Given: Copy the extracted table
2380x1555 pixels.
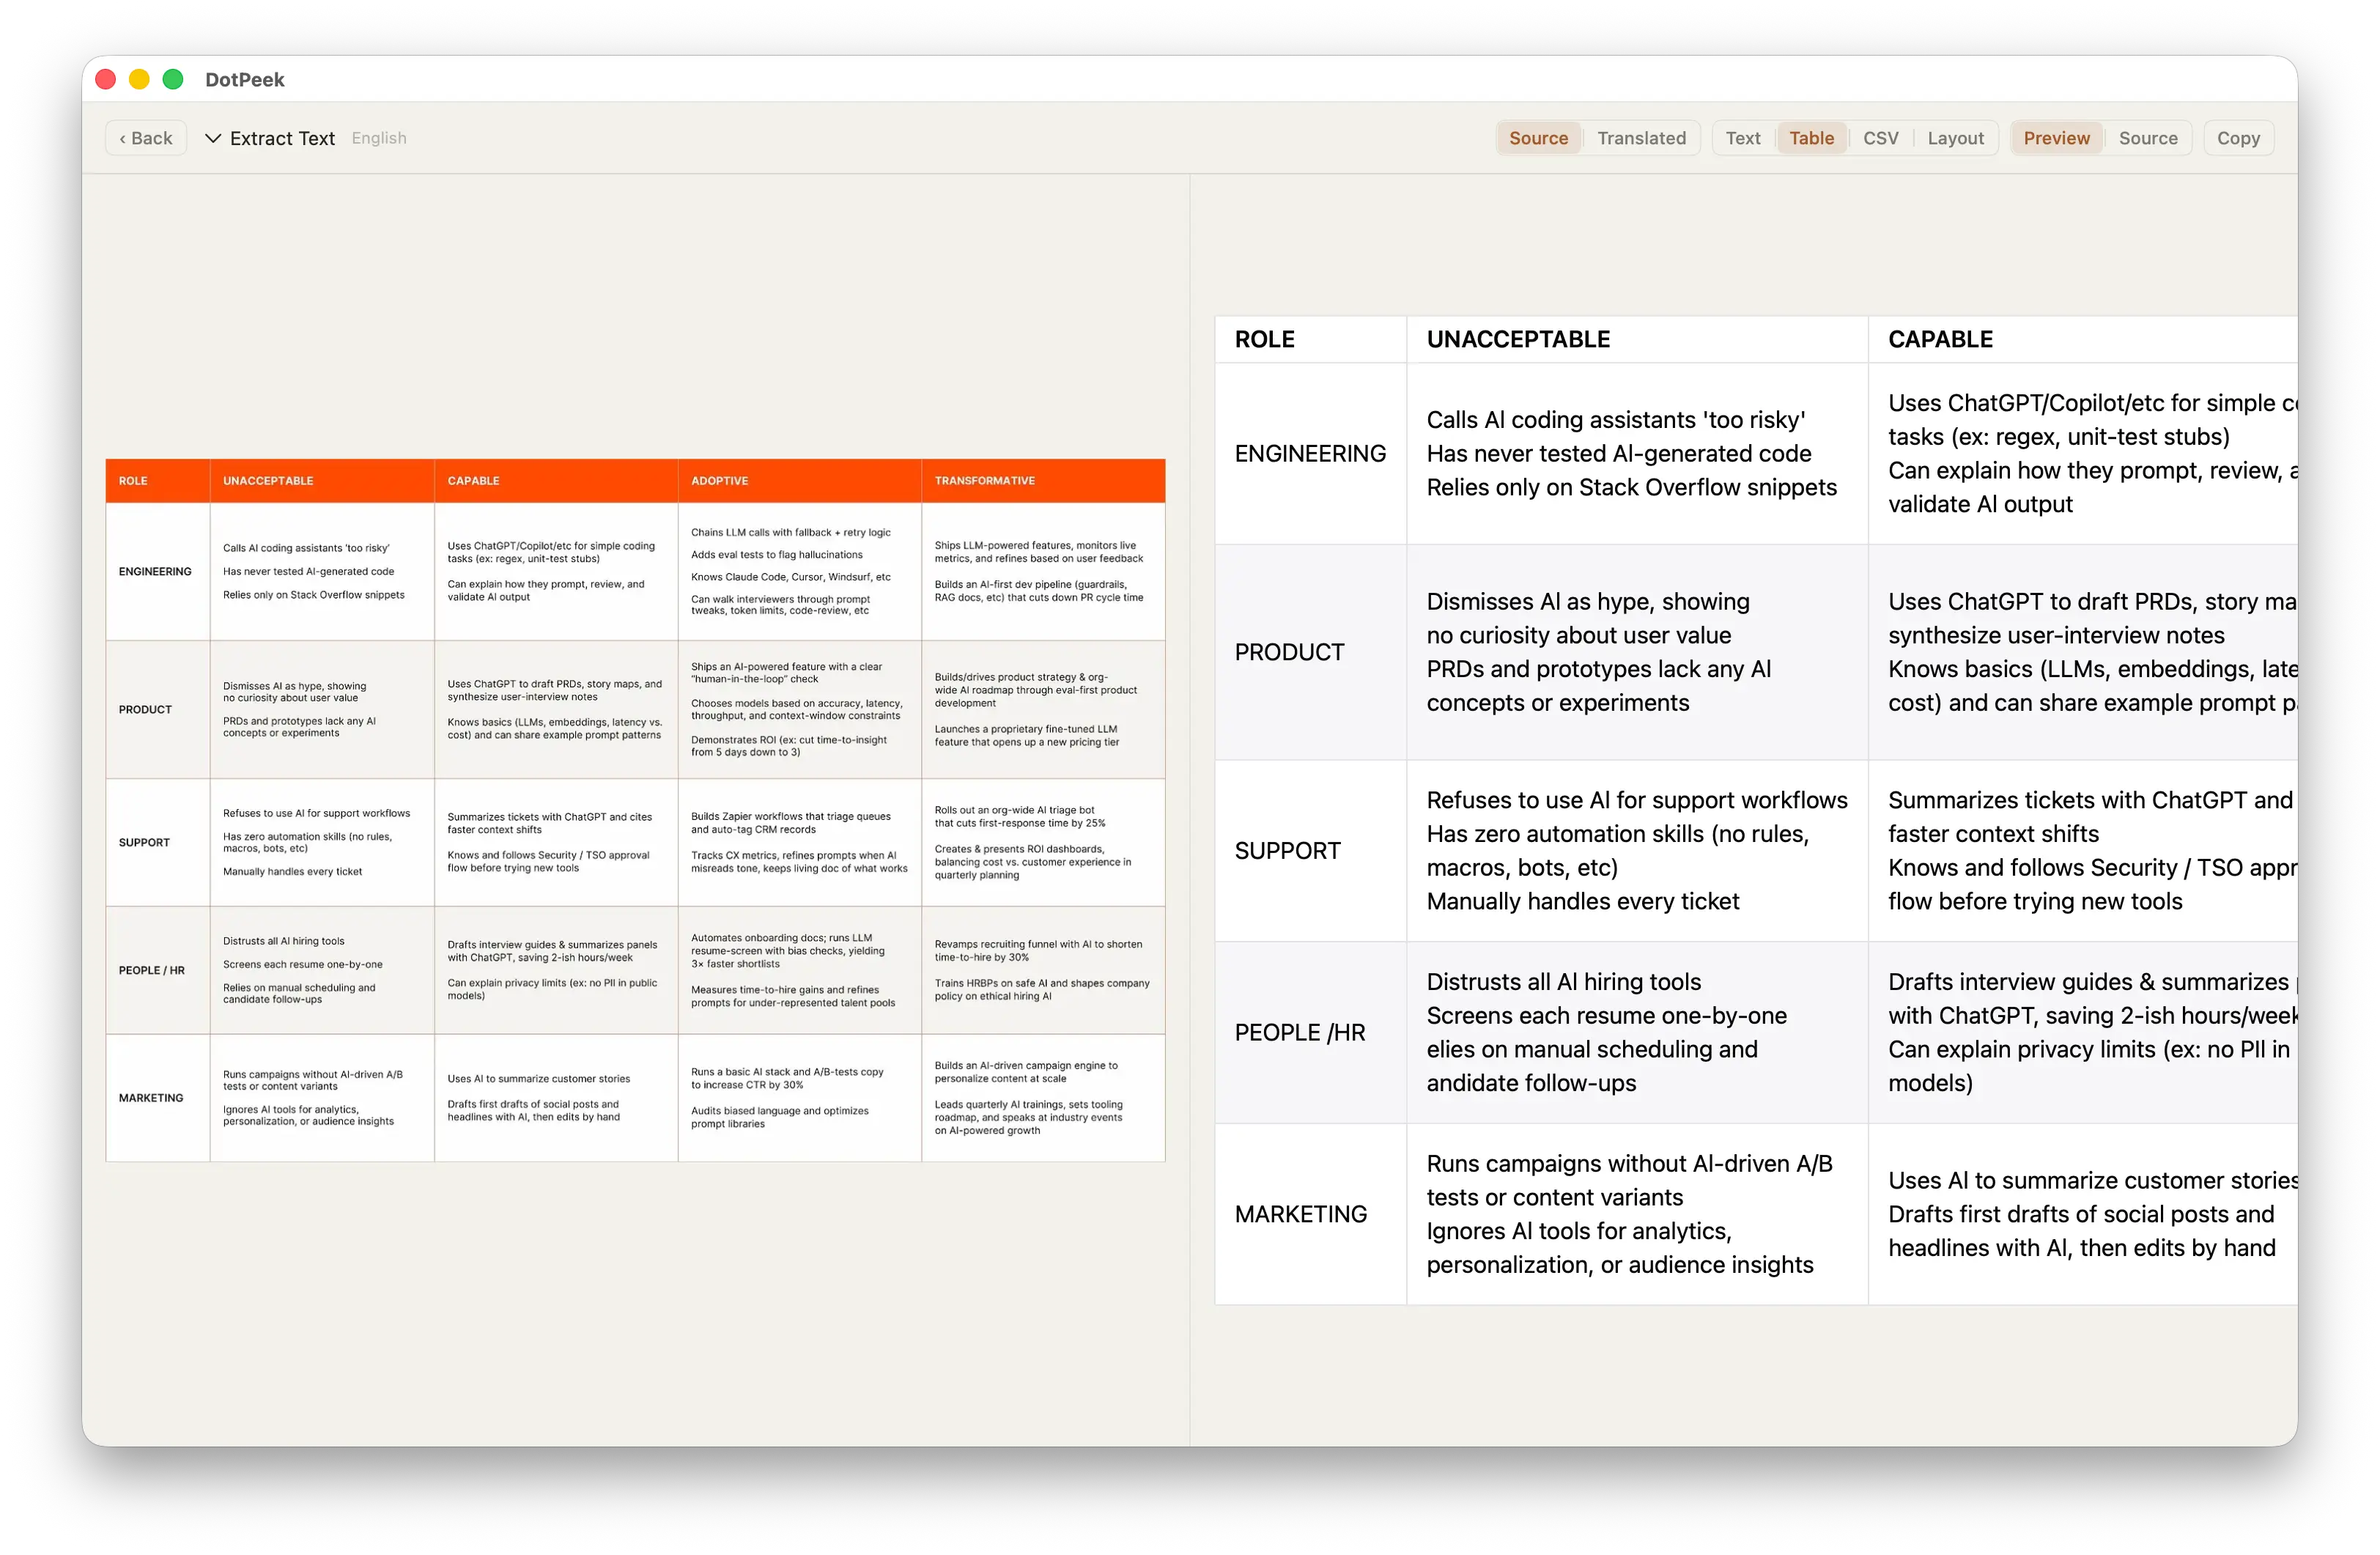Looking at the screenshot, I should point(2238,138).
